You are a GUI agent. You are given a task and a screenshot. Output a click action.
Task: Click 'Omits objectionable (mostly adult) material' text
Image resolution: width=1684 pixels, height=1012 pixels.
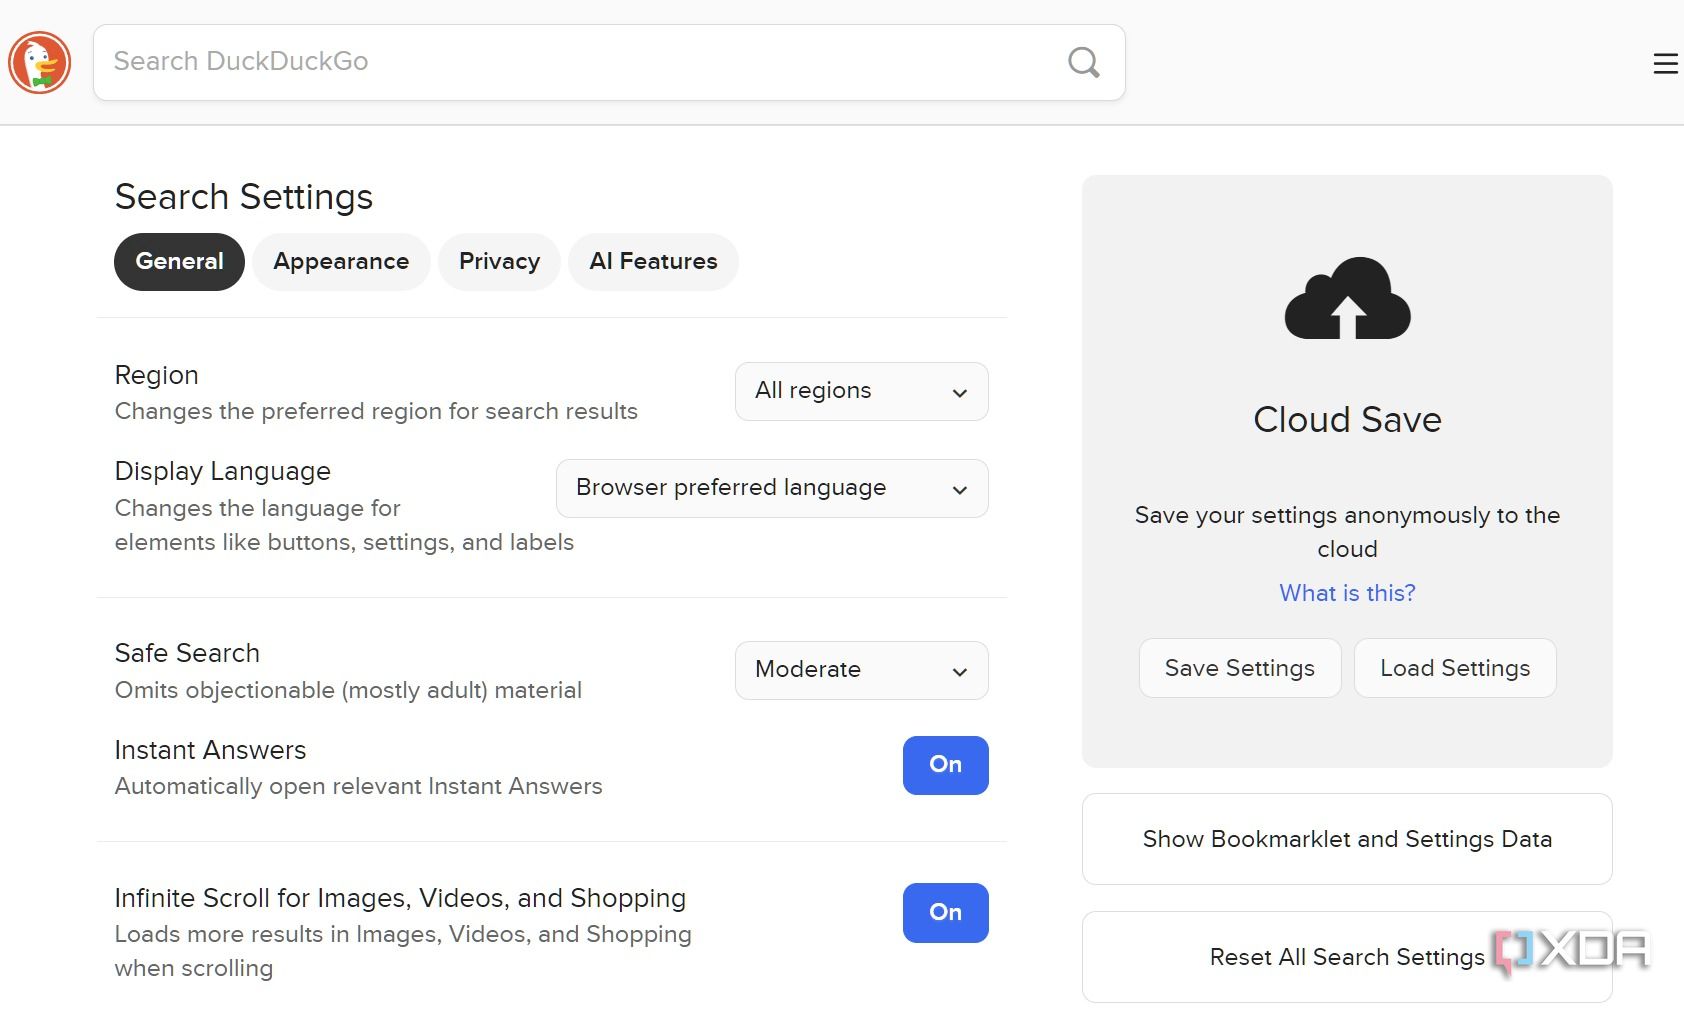coord(348,690)
